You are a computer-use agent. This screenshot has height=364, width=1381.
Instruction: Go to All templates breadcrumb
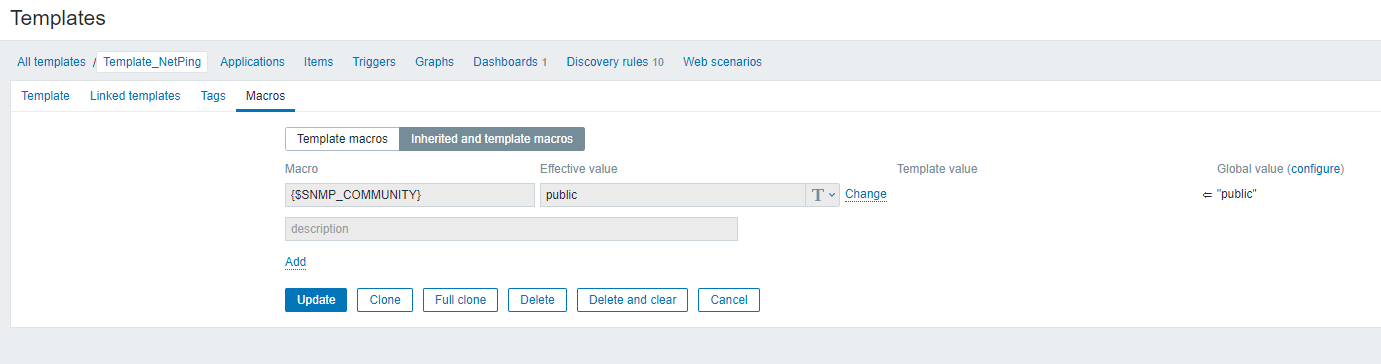pyautogui.click(x=51, y=62)
